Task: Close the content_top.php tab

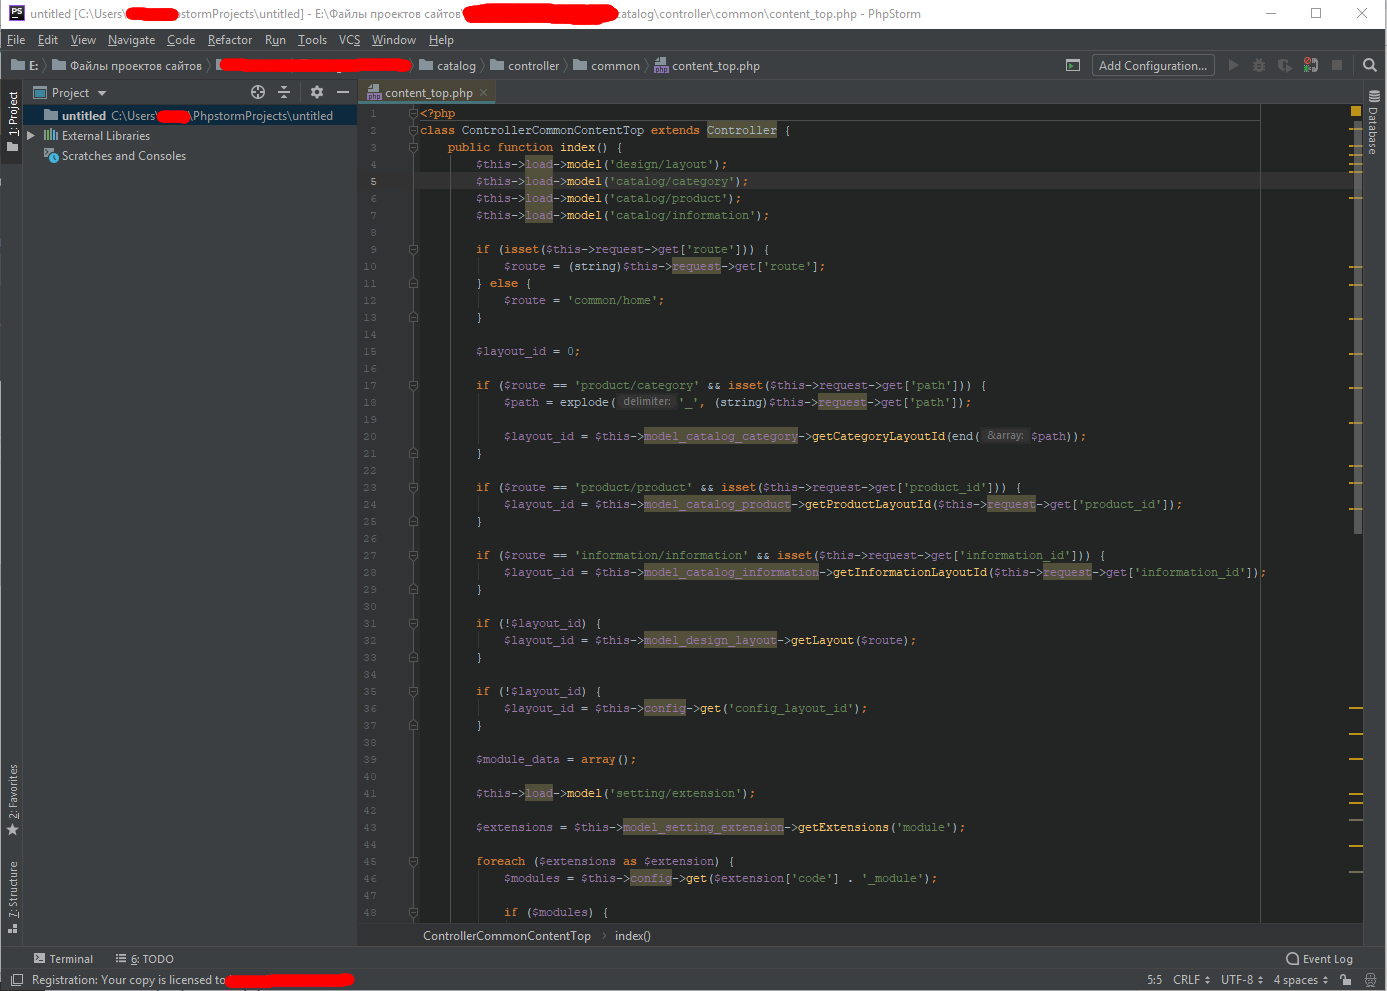Action: tap(484, 92)
